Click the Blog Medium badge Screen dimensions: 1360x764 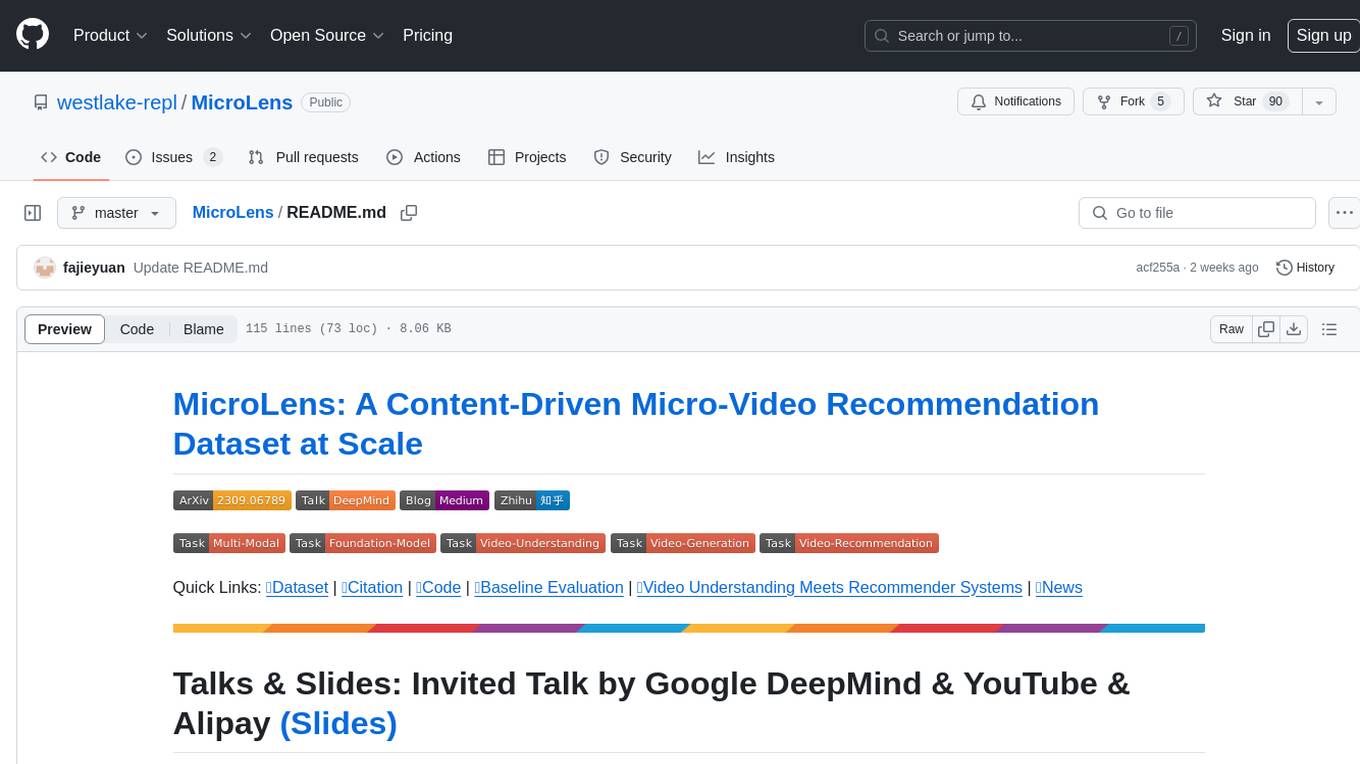coord(444,500)
